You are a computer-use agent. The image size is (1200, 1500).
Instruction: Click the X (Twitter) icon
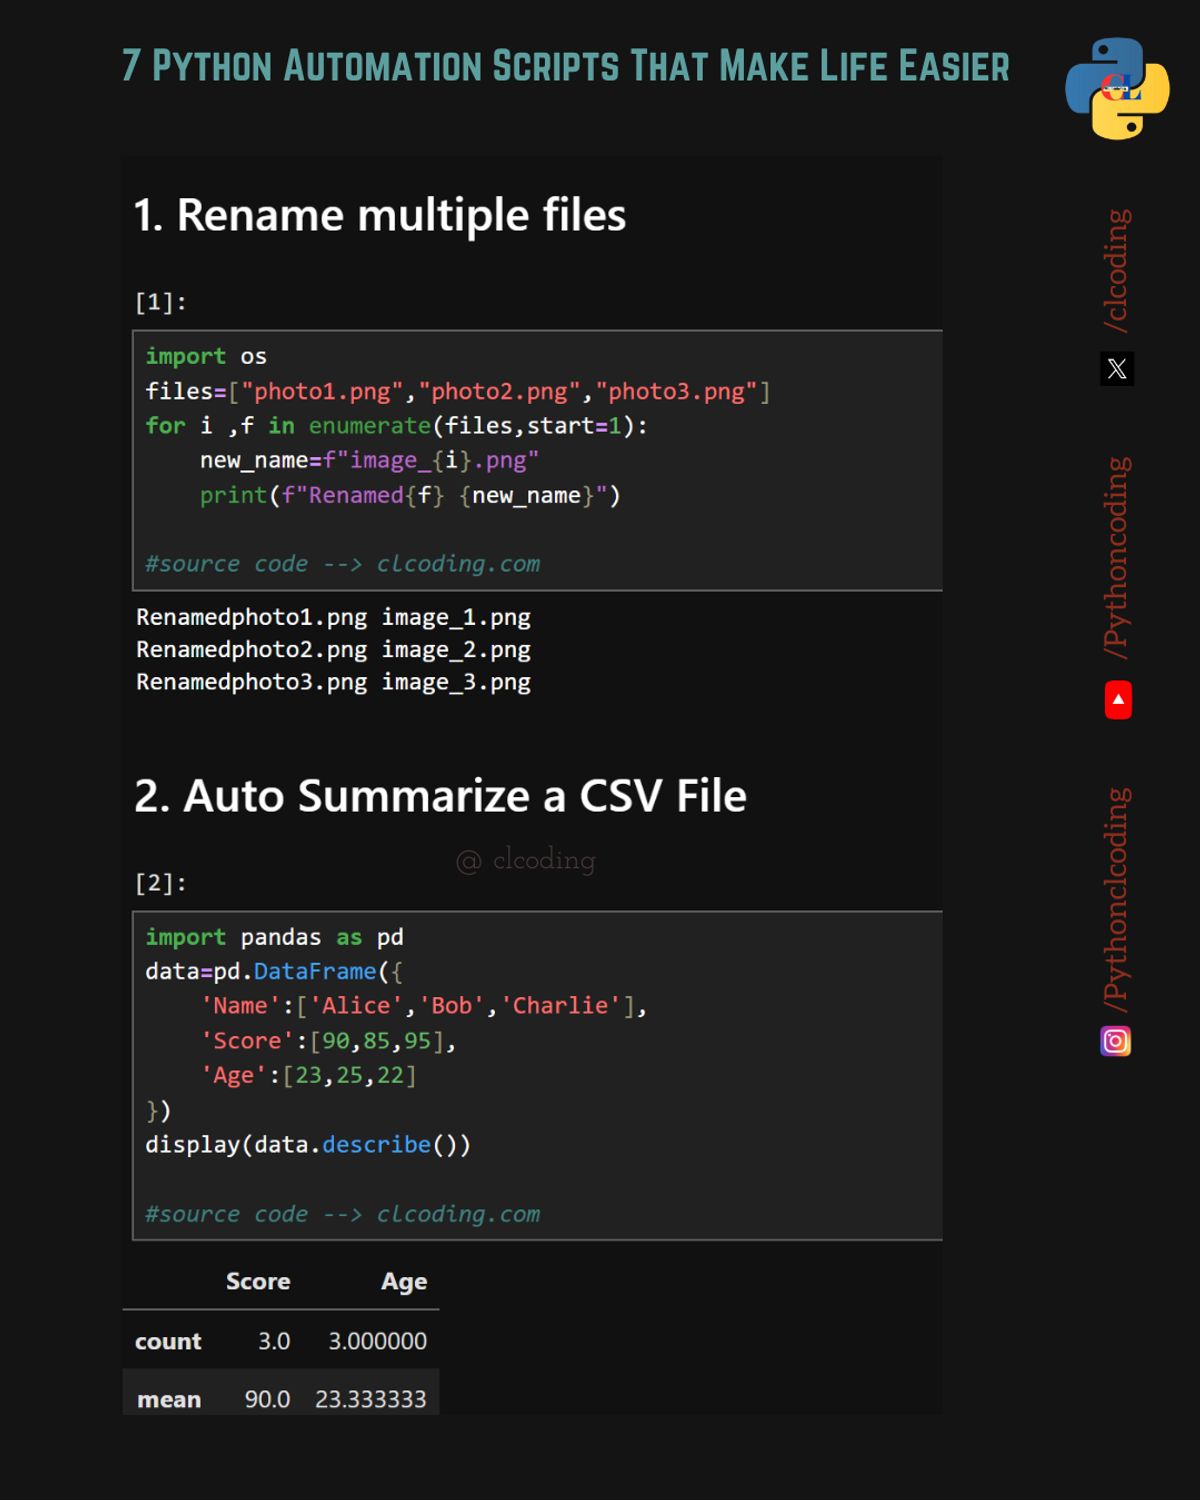tap(1117, 369)
